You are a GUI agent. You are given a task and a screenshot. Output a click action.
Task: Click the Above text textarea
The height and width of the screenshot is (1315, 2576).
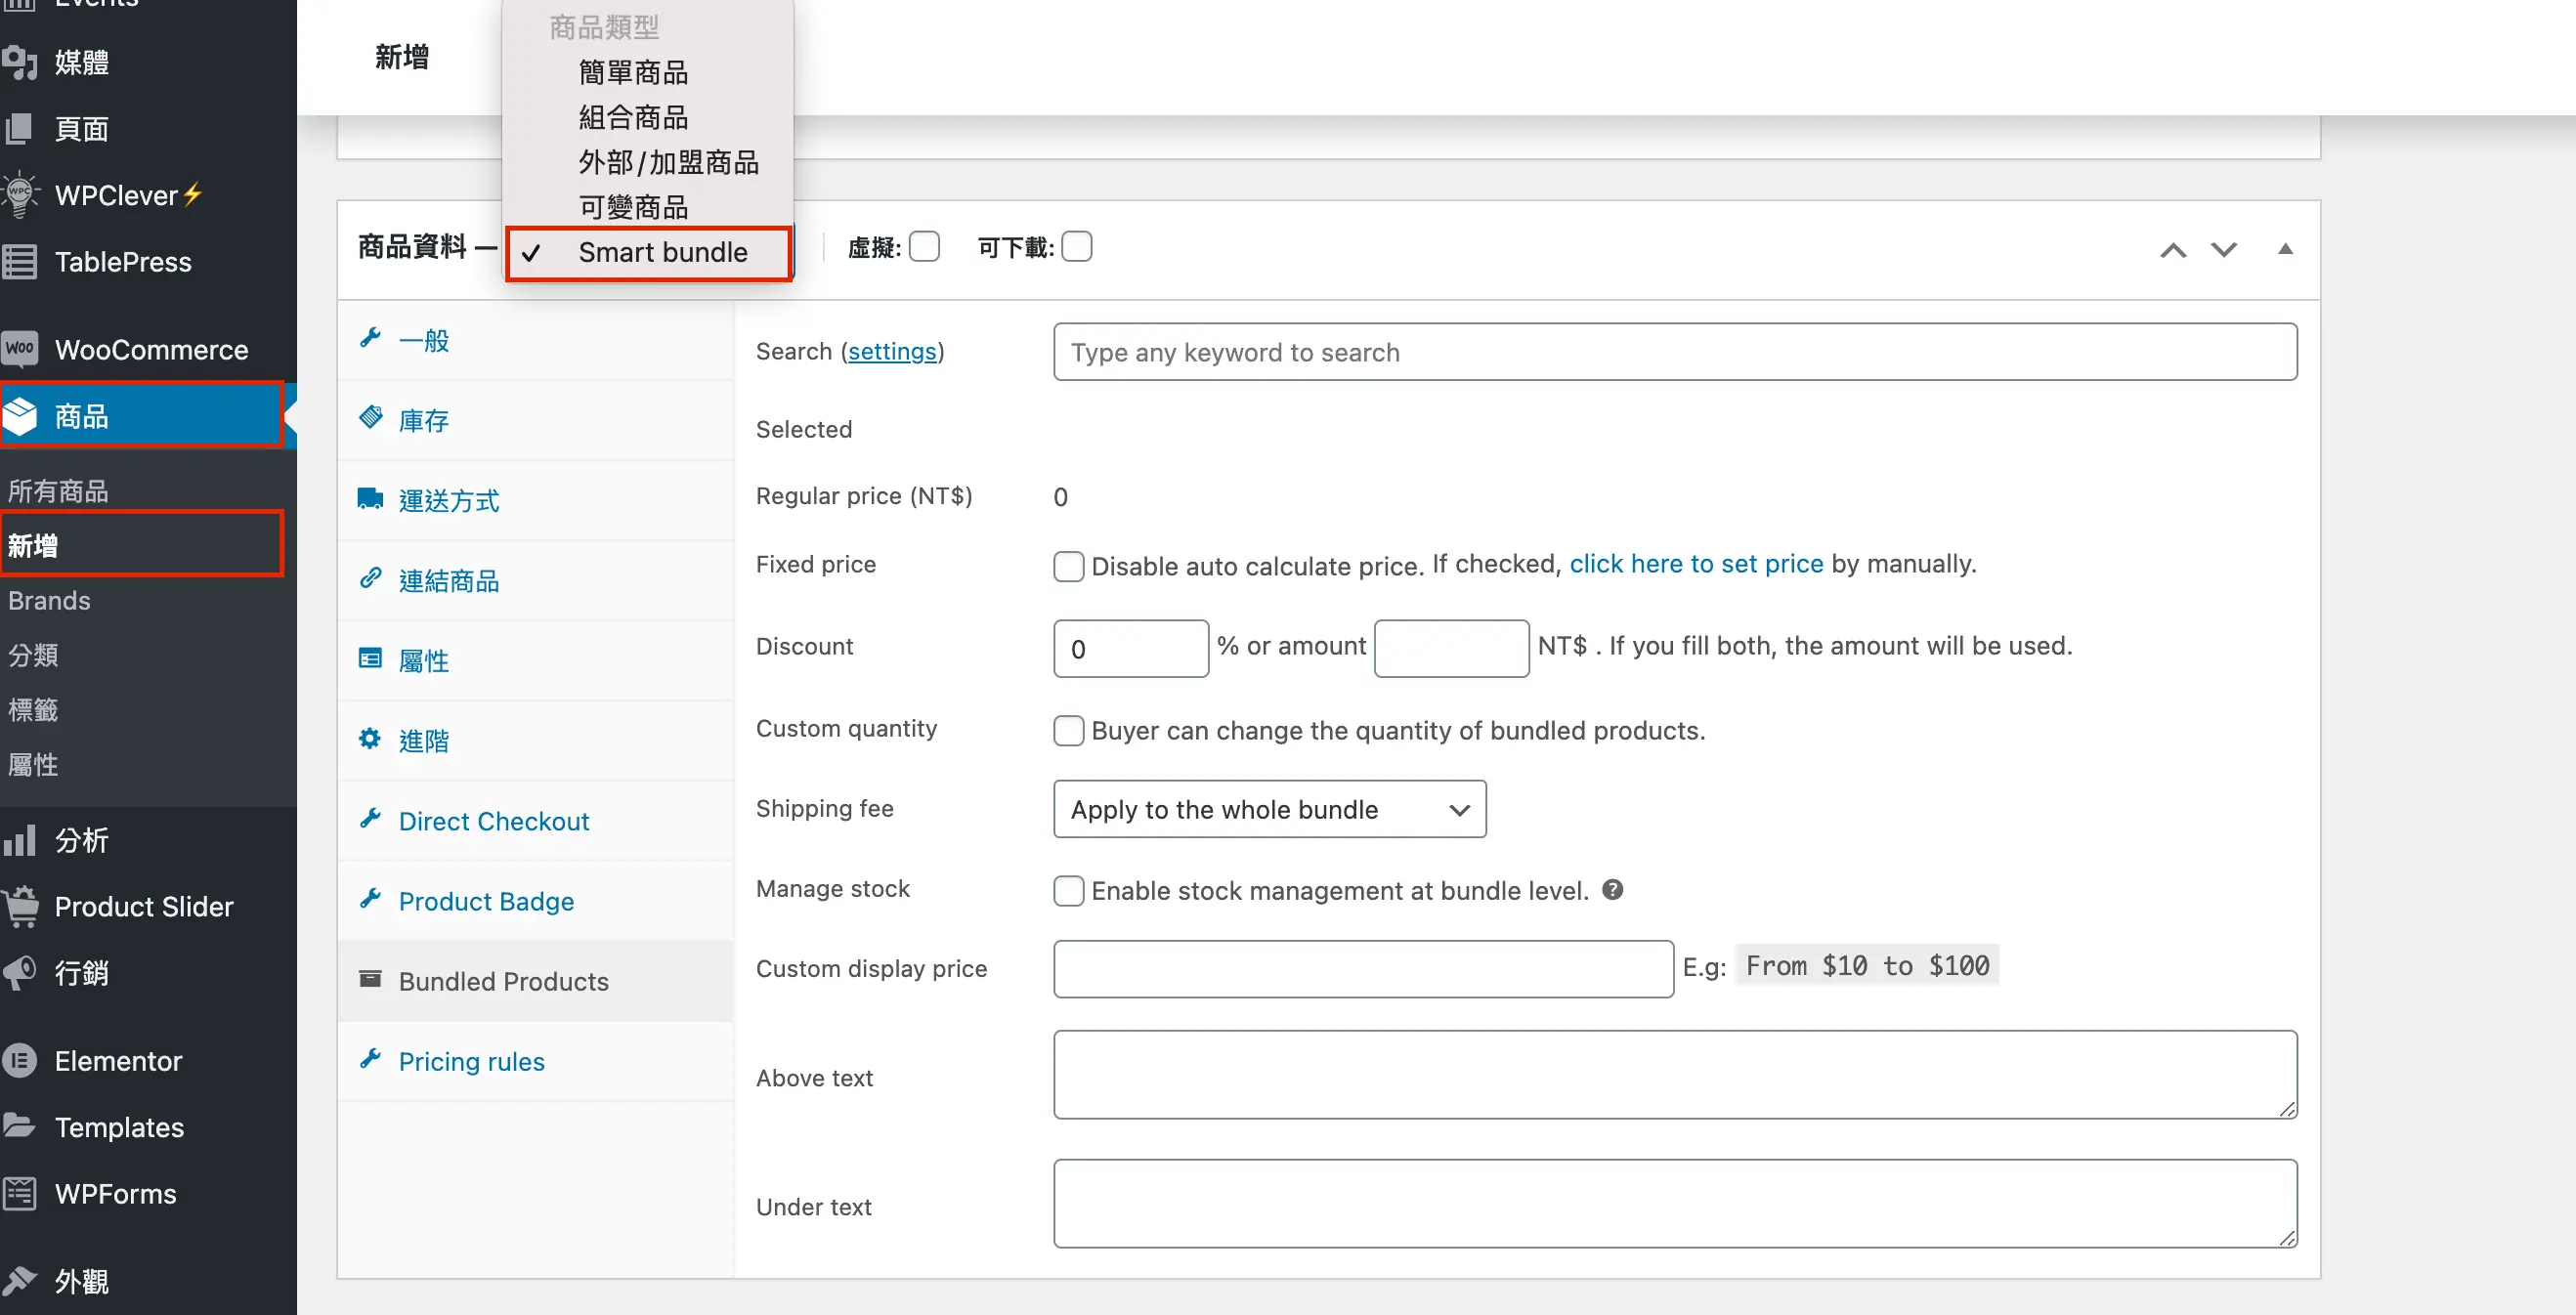[x=1675, y=1075]
